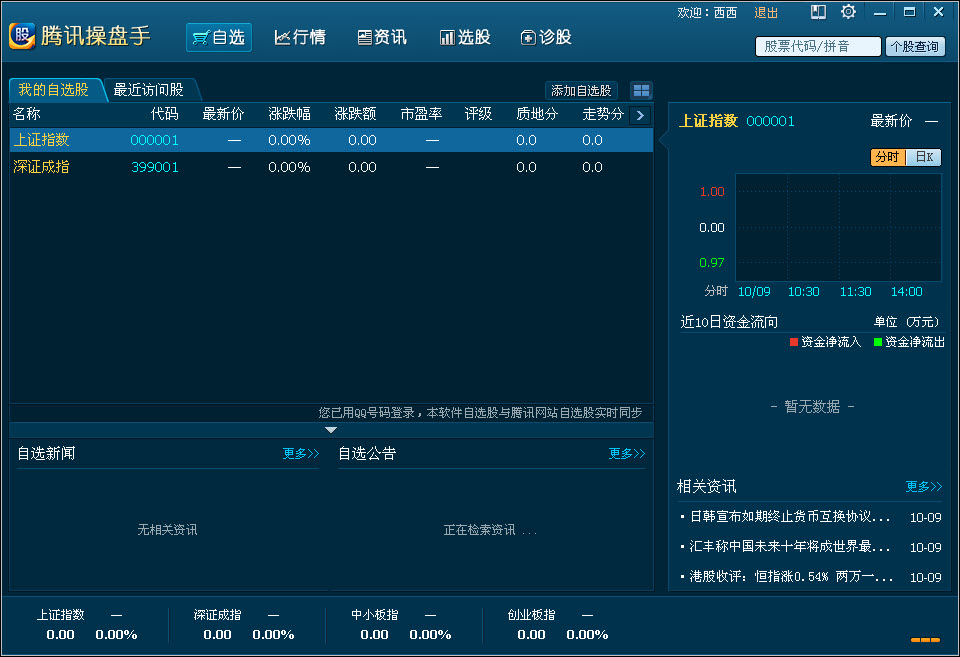The image size is (960, 657).
Task: Open 更多>> for 相关资讯
Action: pyautogui.click(x=923, y=487)
